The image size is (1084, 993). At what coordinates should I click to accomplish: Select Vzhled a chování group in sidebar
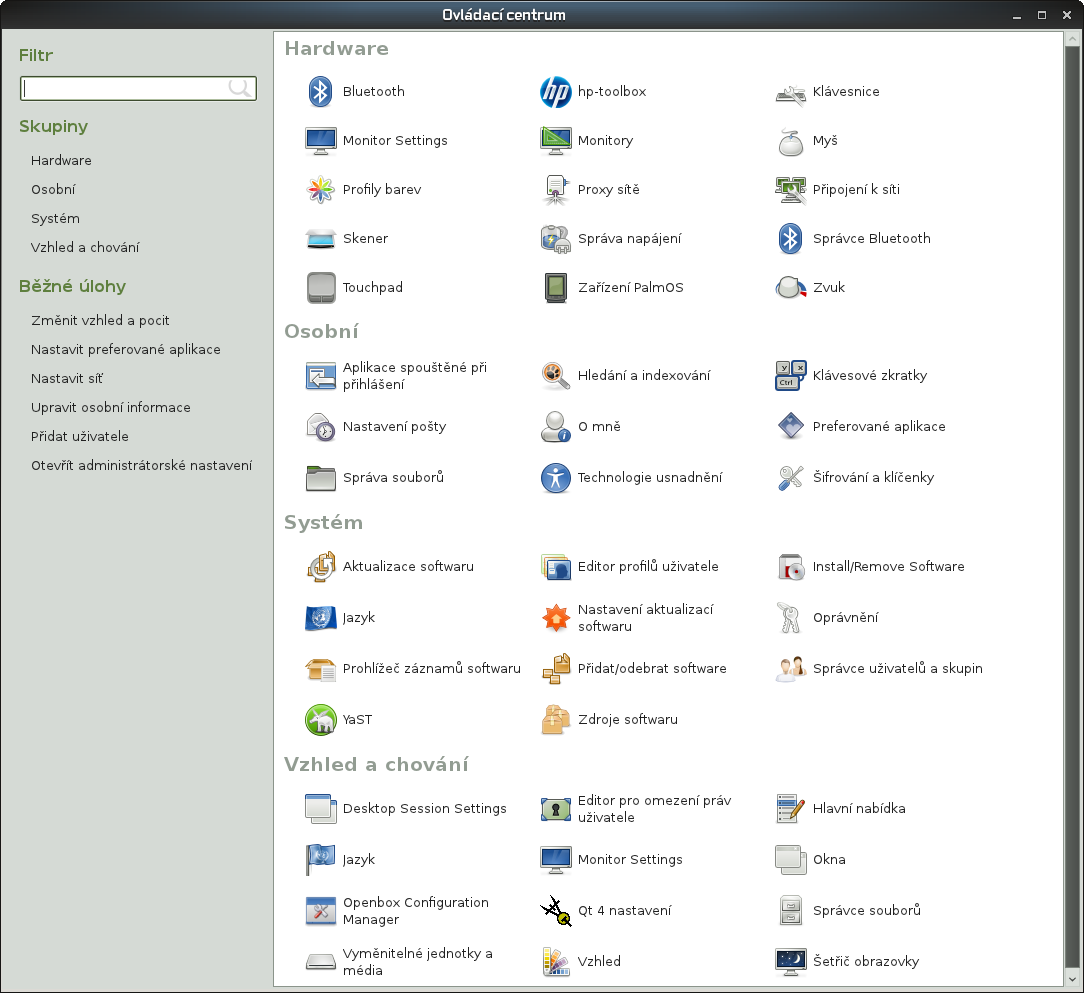click(x=85, y=247)
